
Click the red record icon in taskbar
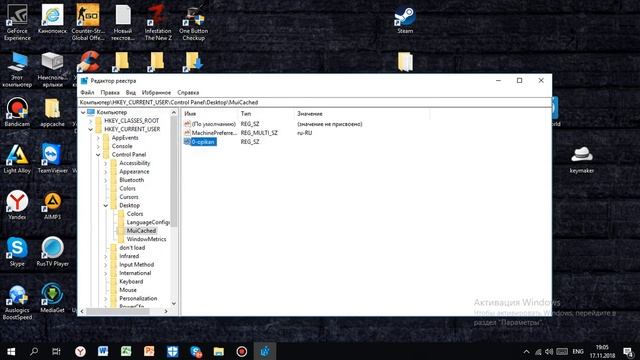point(242,351)
